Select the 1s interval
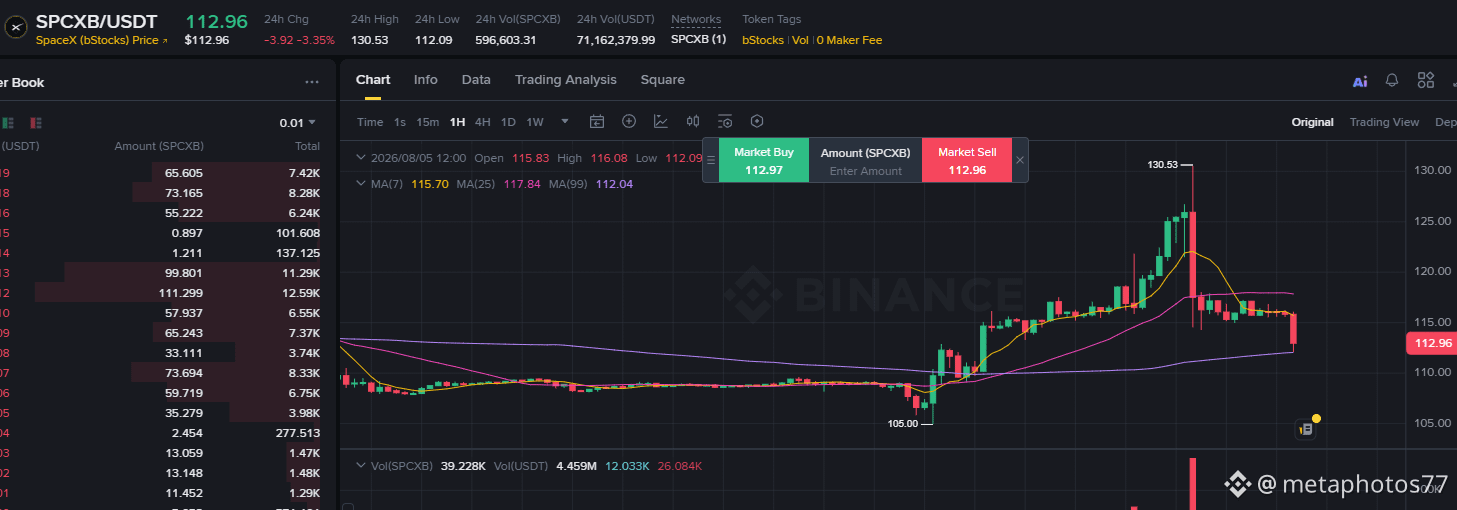1457x510 pixels. tap(400, 122)
